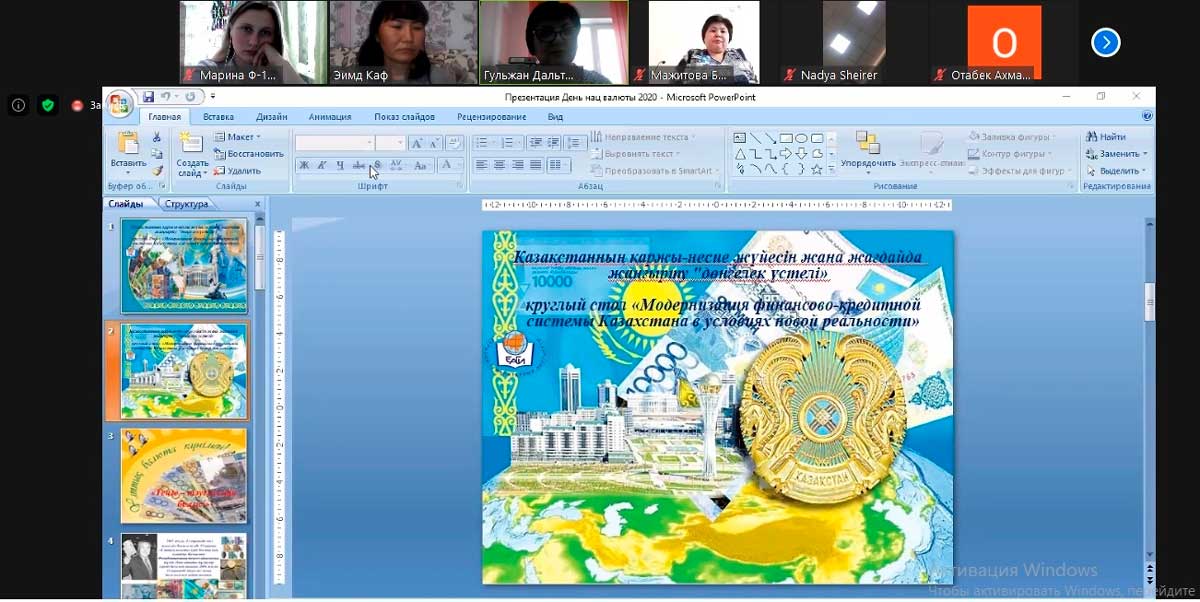
Task: Click the Найти (Find) binoculars button
Action: pyautogui.click(x=1106, y=137)
